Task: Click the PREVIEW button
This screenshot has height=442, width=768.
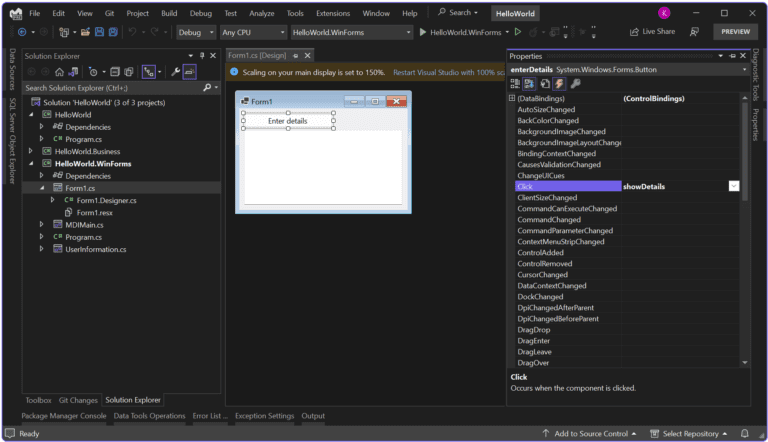Action: 736,31
